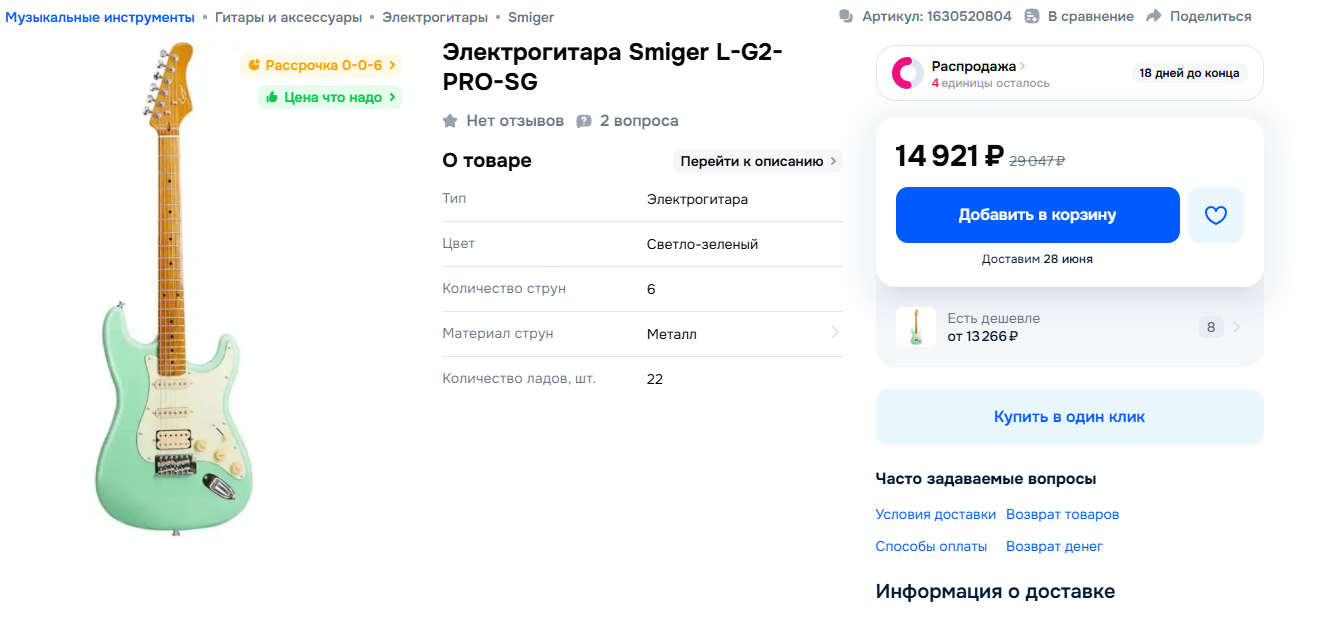Go to Музыкальные инструменты breadcrumb

tap(100, 17)
